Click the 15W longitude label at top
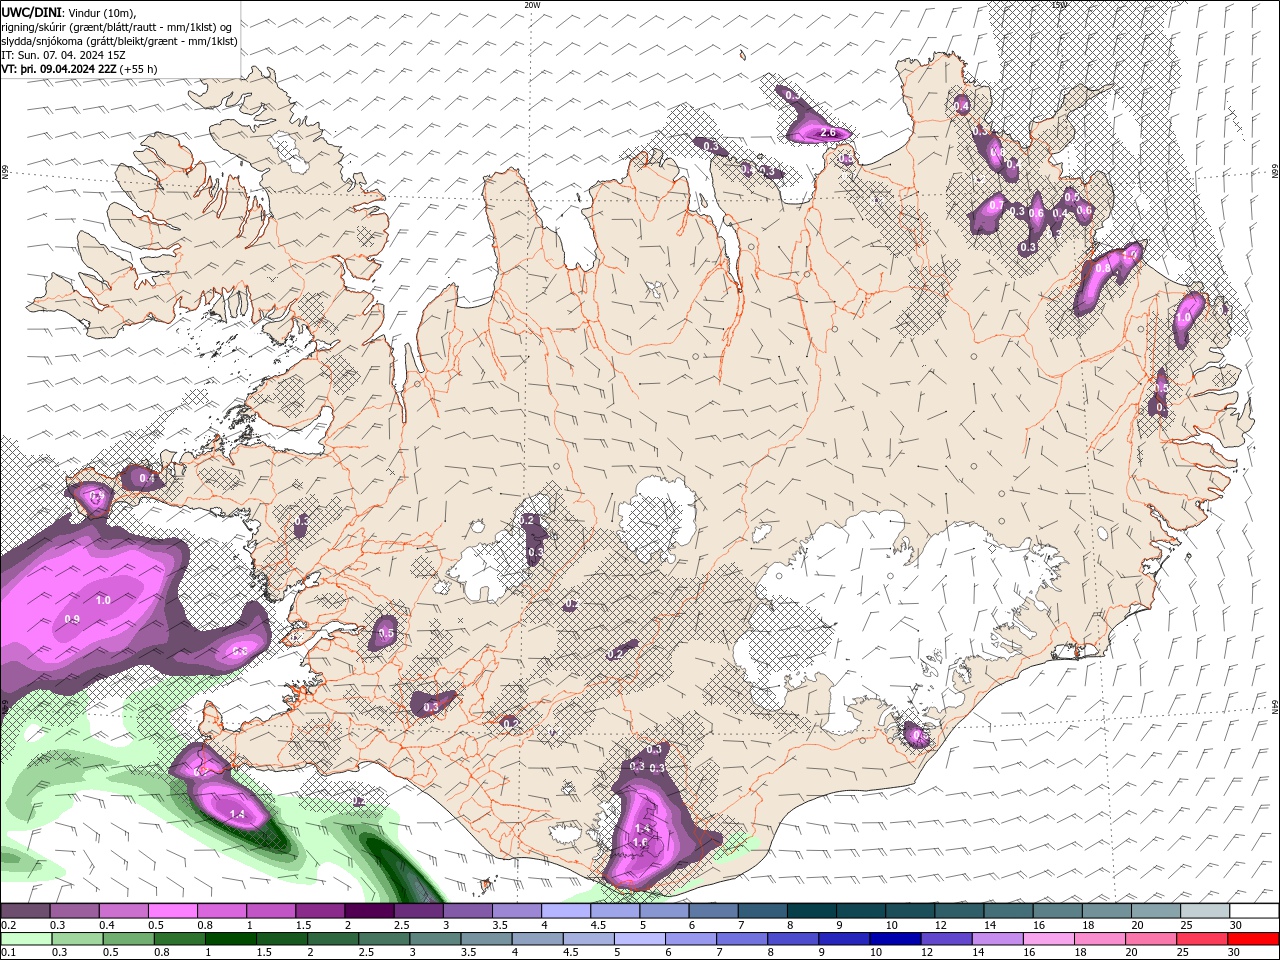 coord(1060,5)
